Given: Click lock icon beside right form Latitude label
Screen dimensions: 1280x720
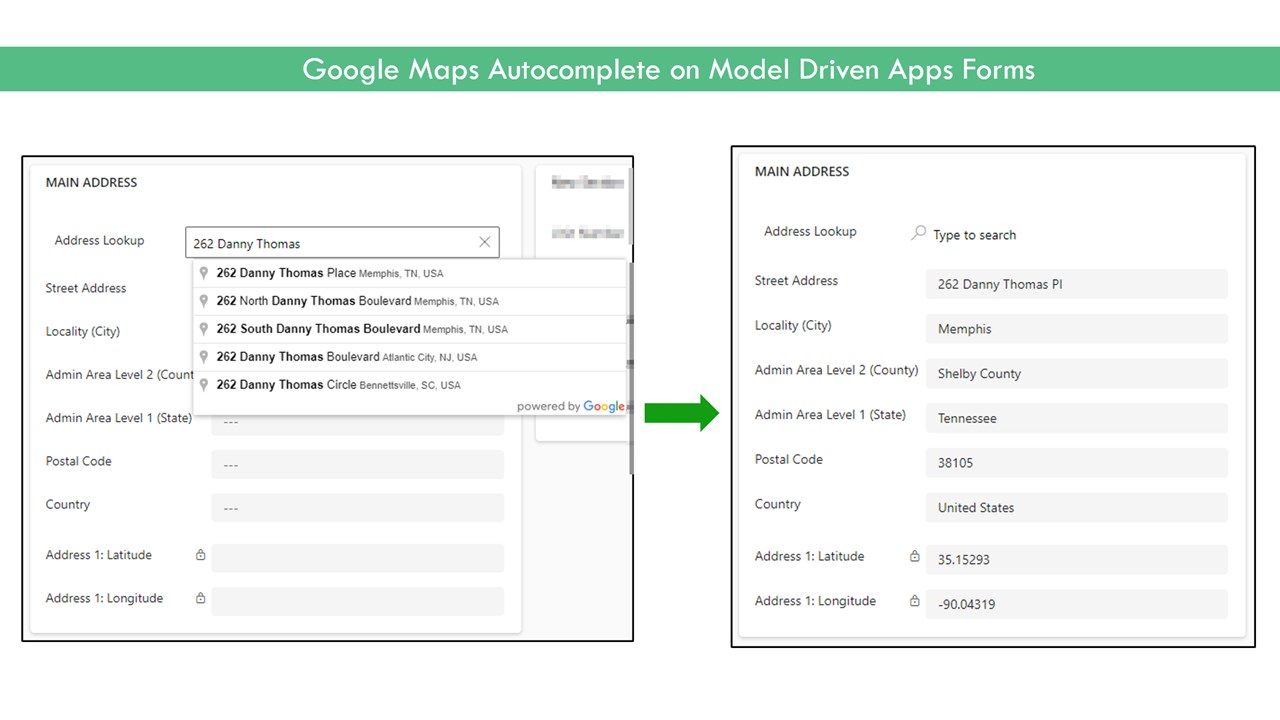Looking at the screenshot, I should point(914,556).
